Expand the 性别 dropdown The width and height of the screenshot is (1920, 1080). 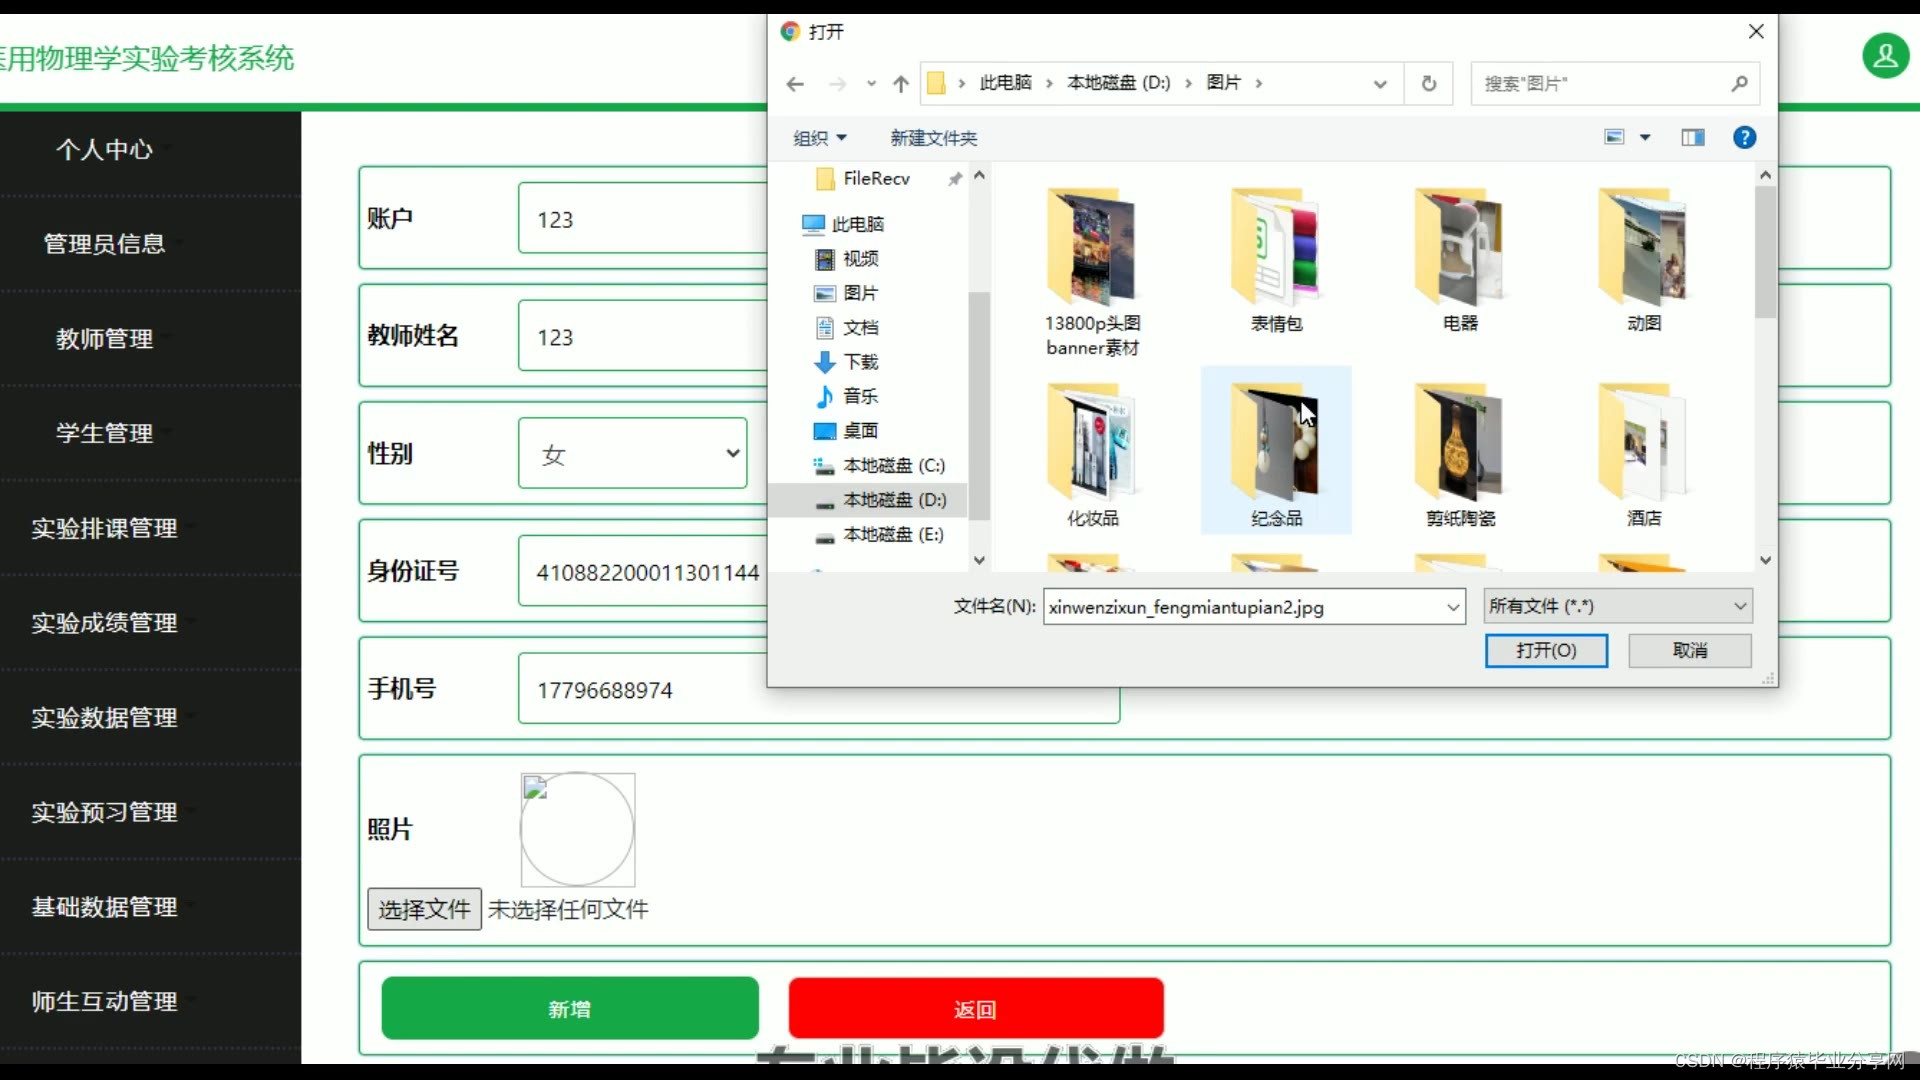coord(632,454)
